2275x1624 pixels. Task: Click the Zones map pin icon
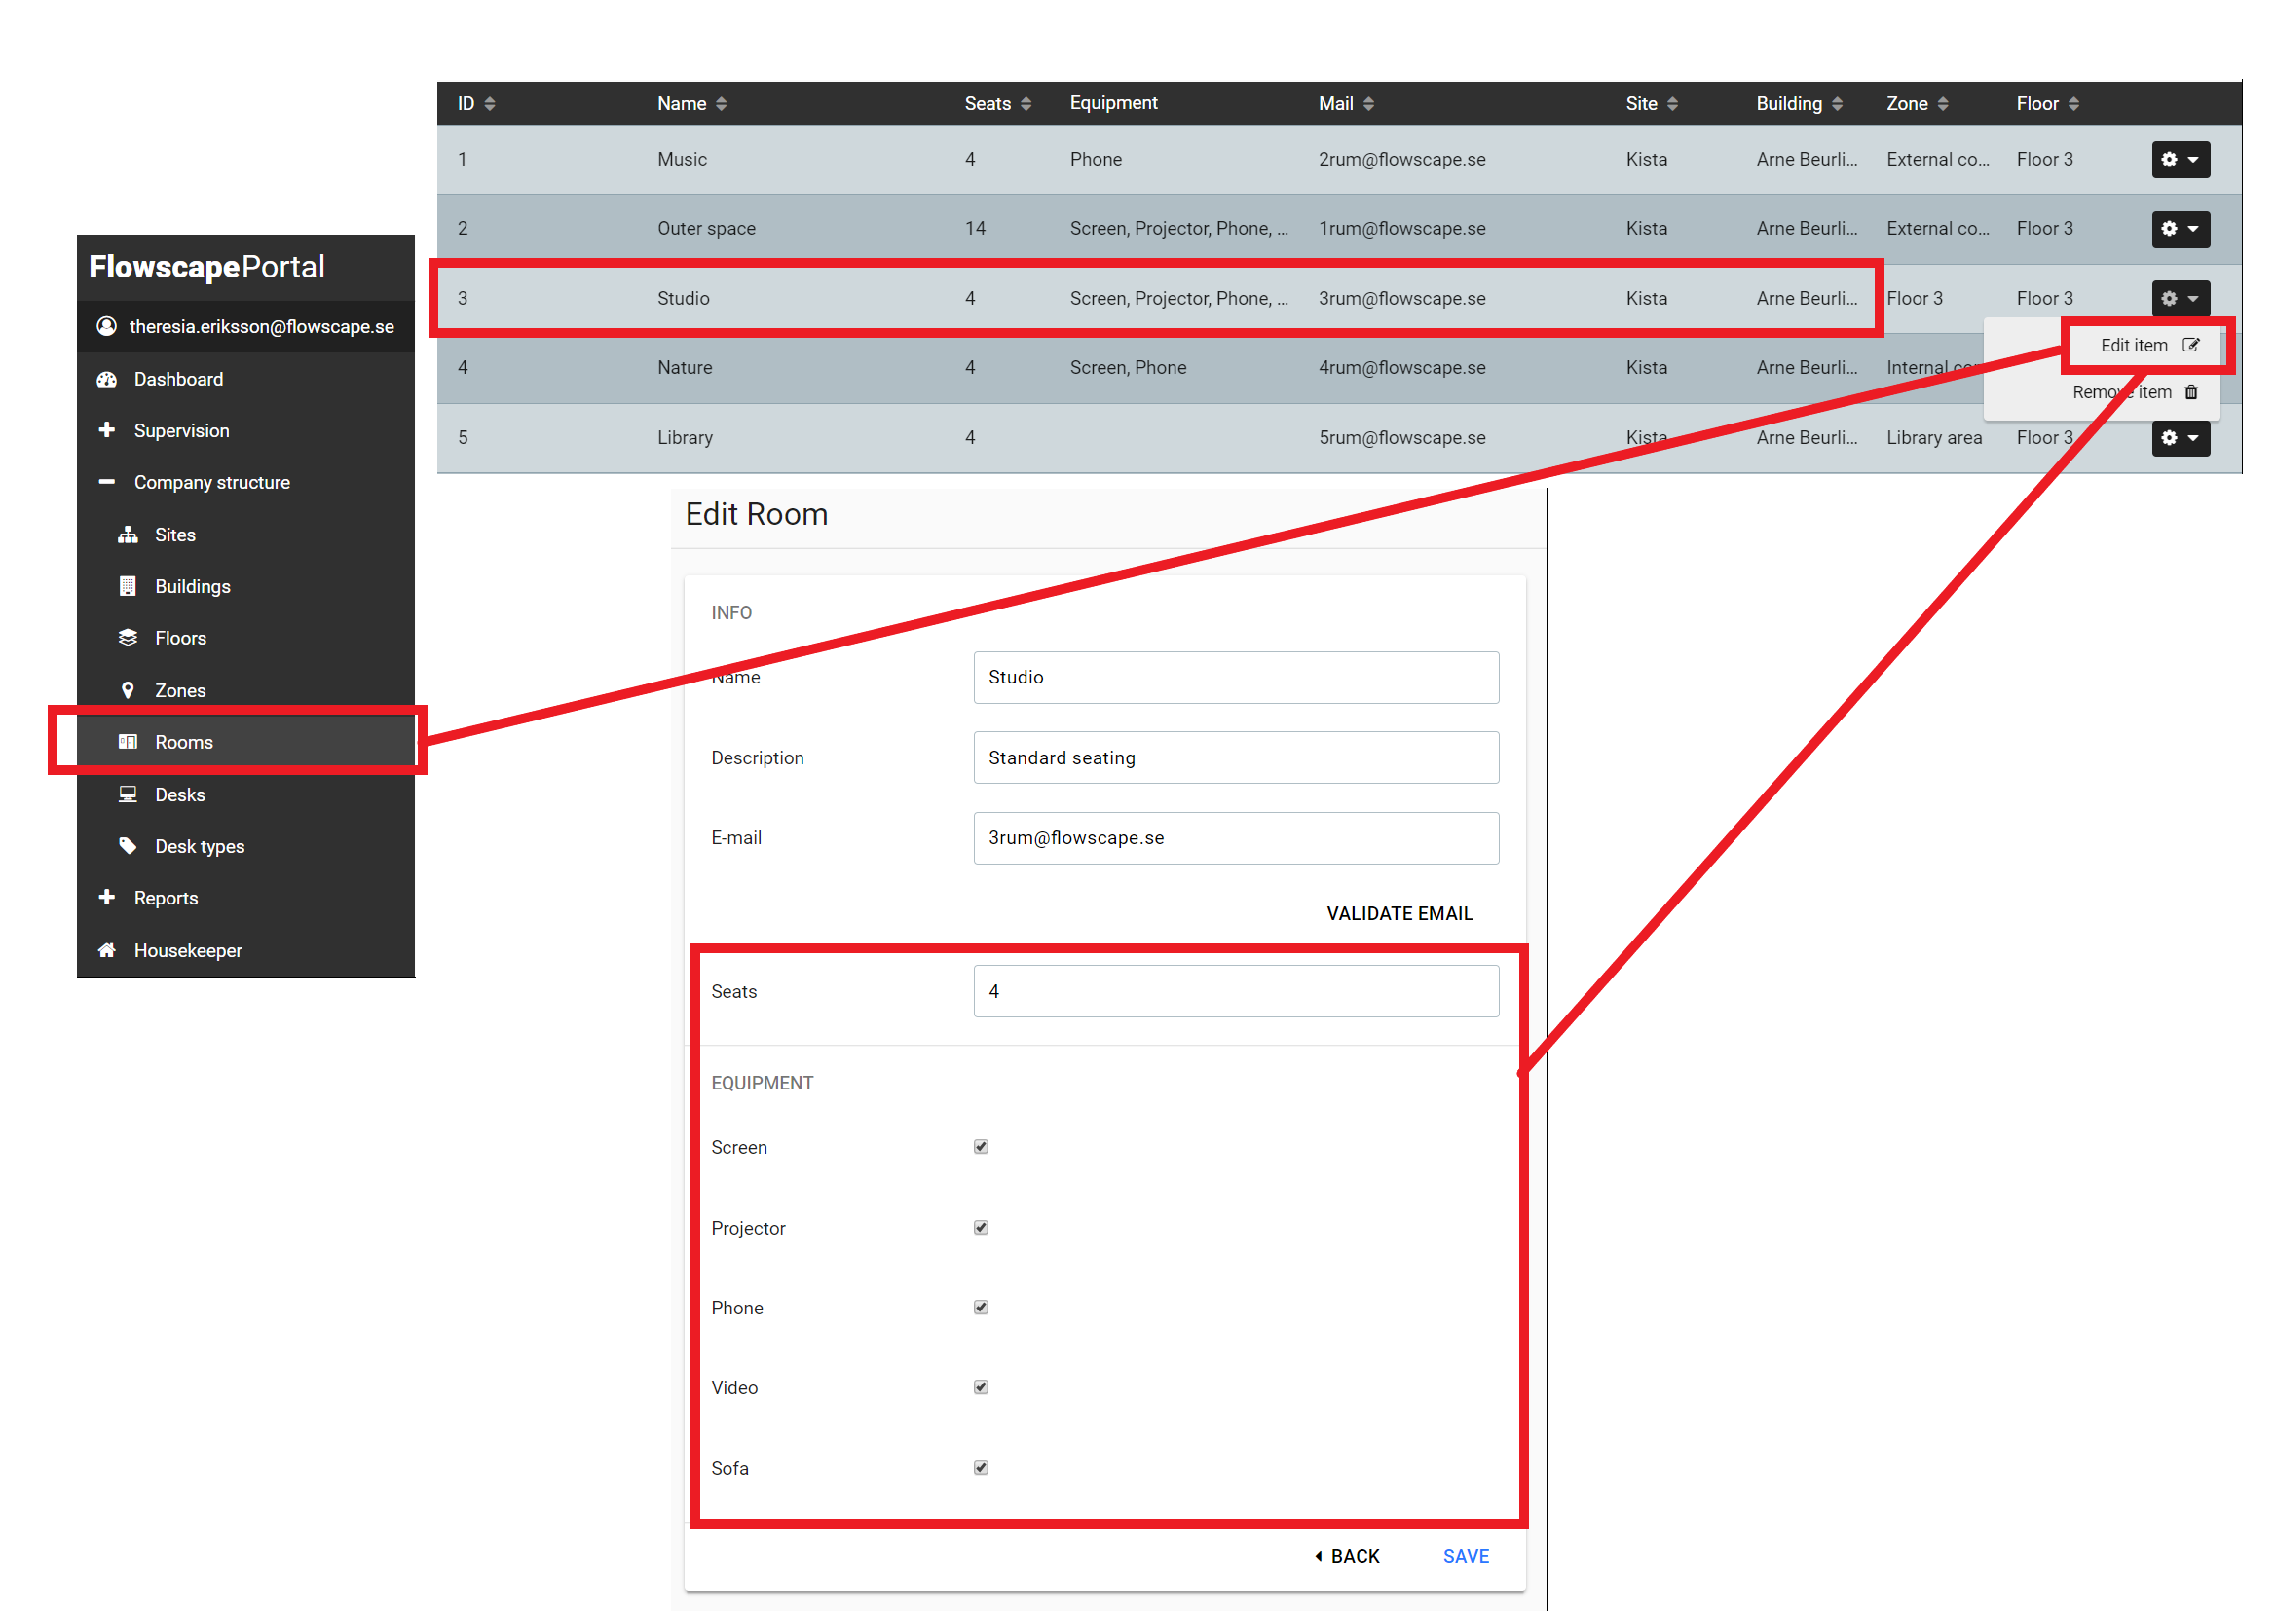coord(128,690)
